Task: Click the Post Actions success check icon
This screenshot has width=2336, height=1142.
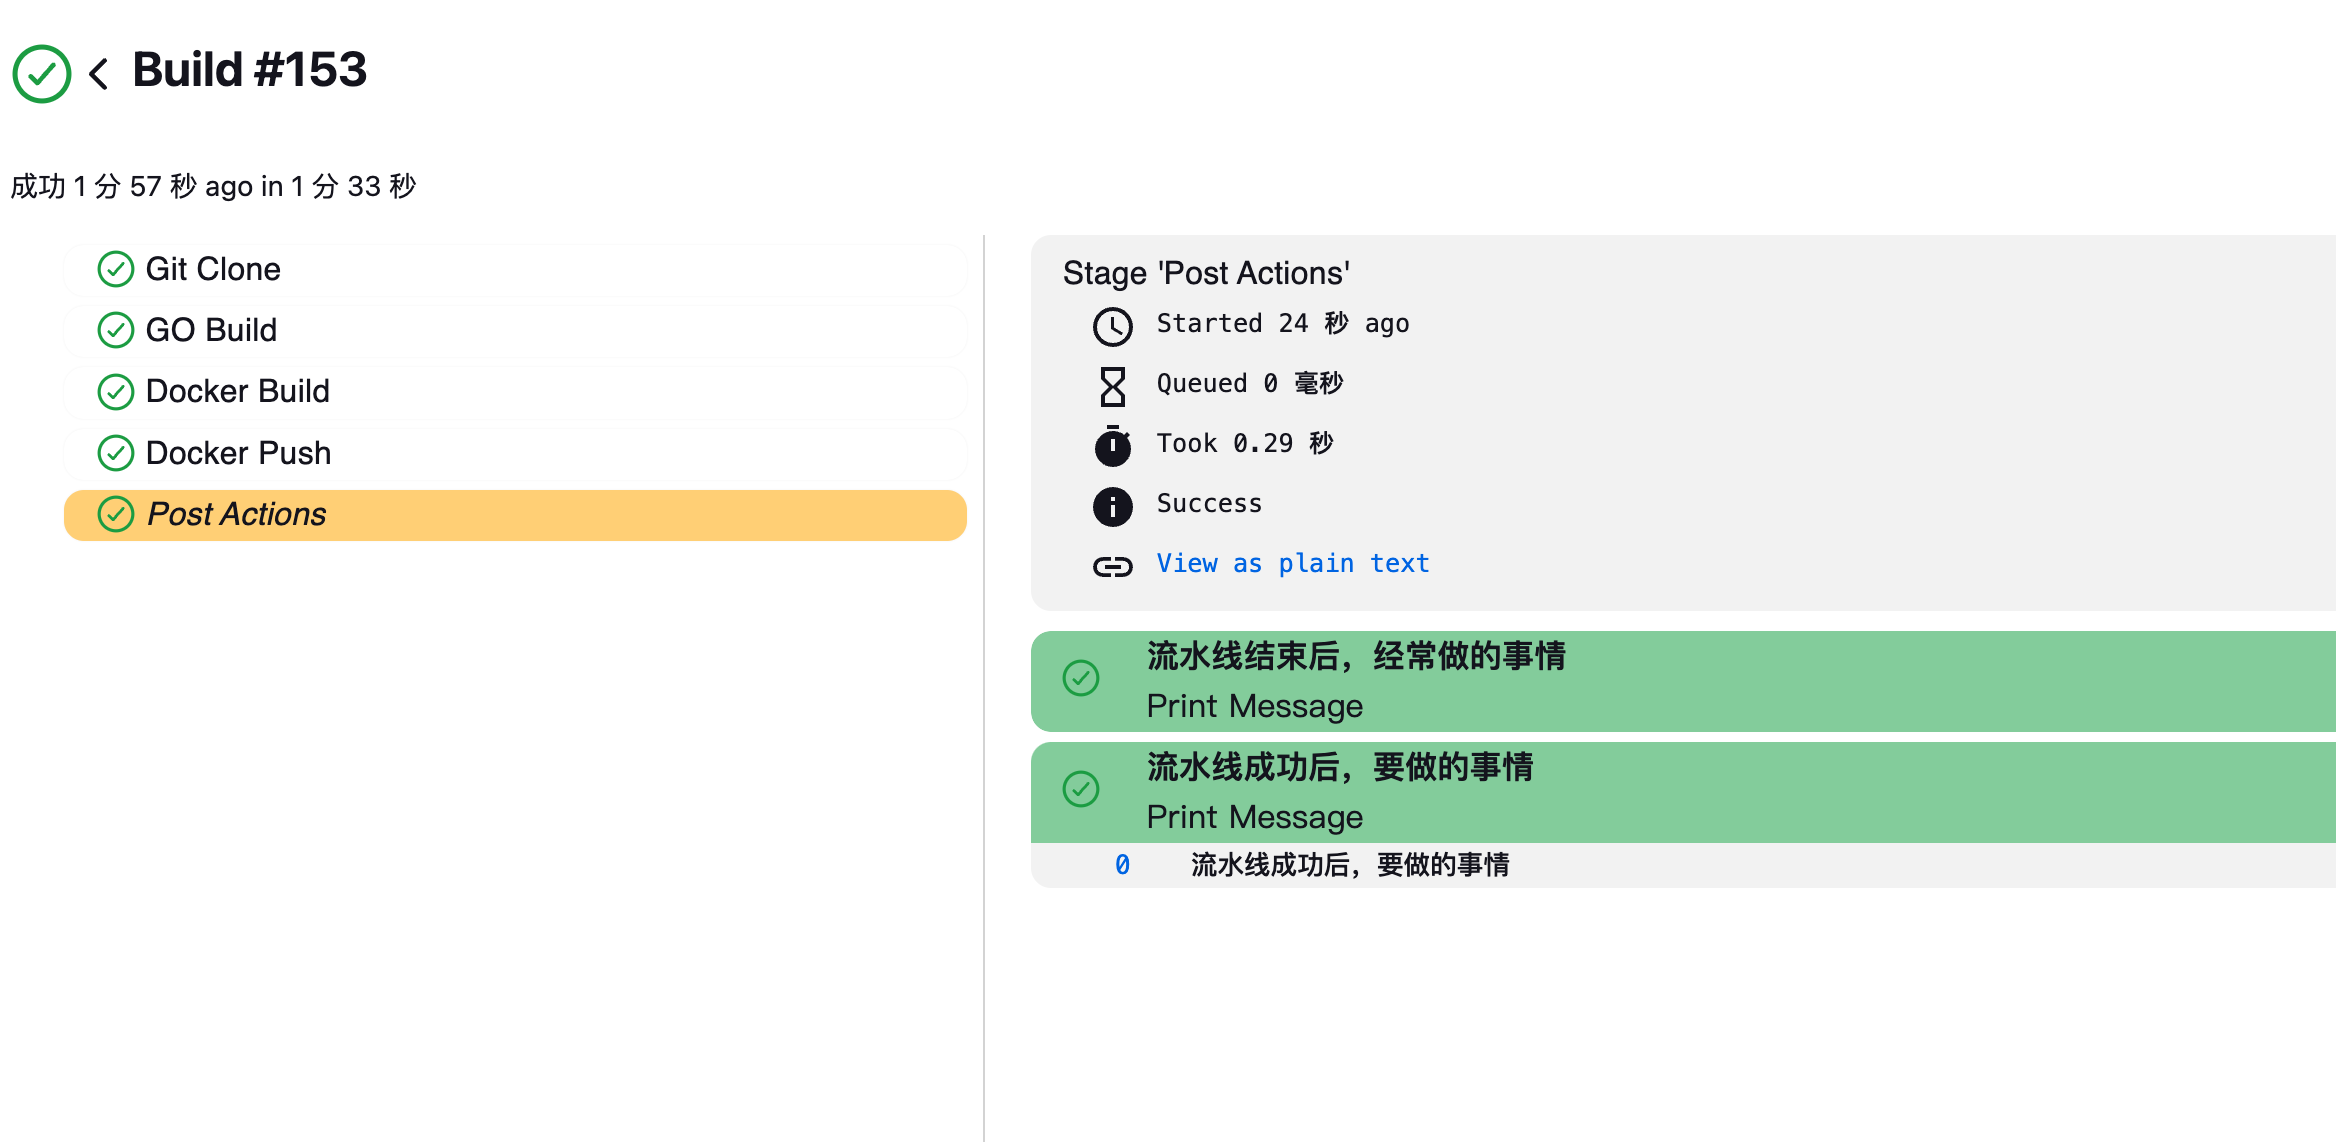Action: [x=116, y=514]
